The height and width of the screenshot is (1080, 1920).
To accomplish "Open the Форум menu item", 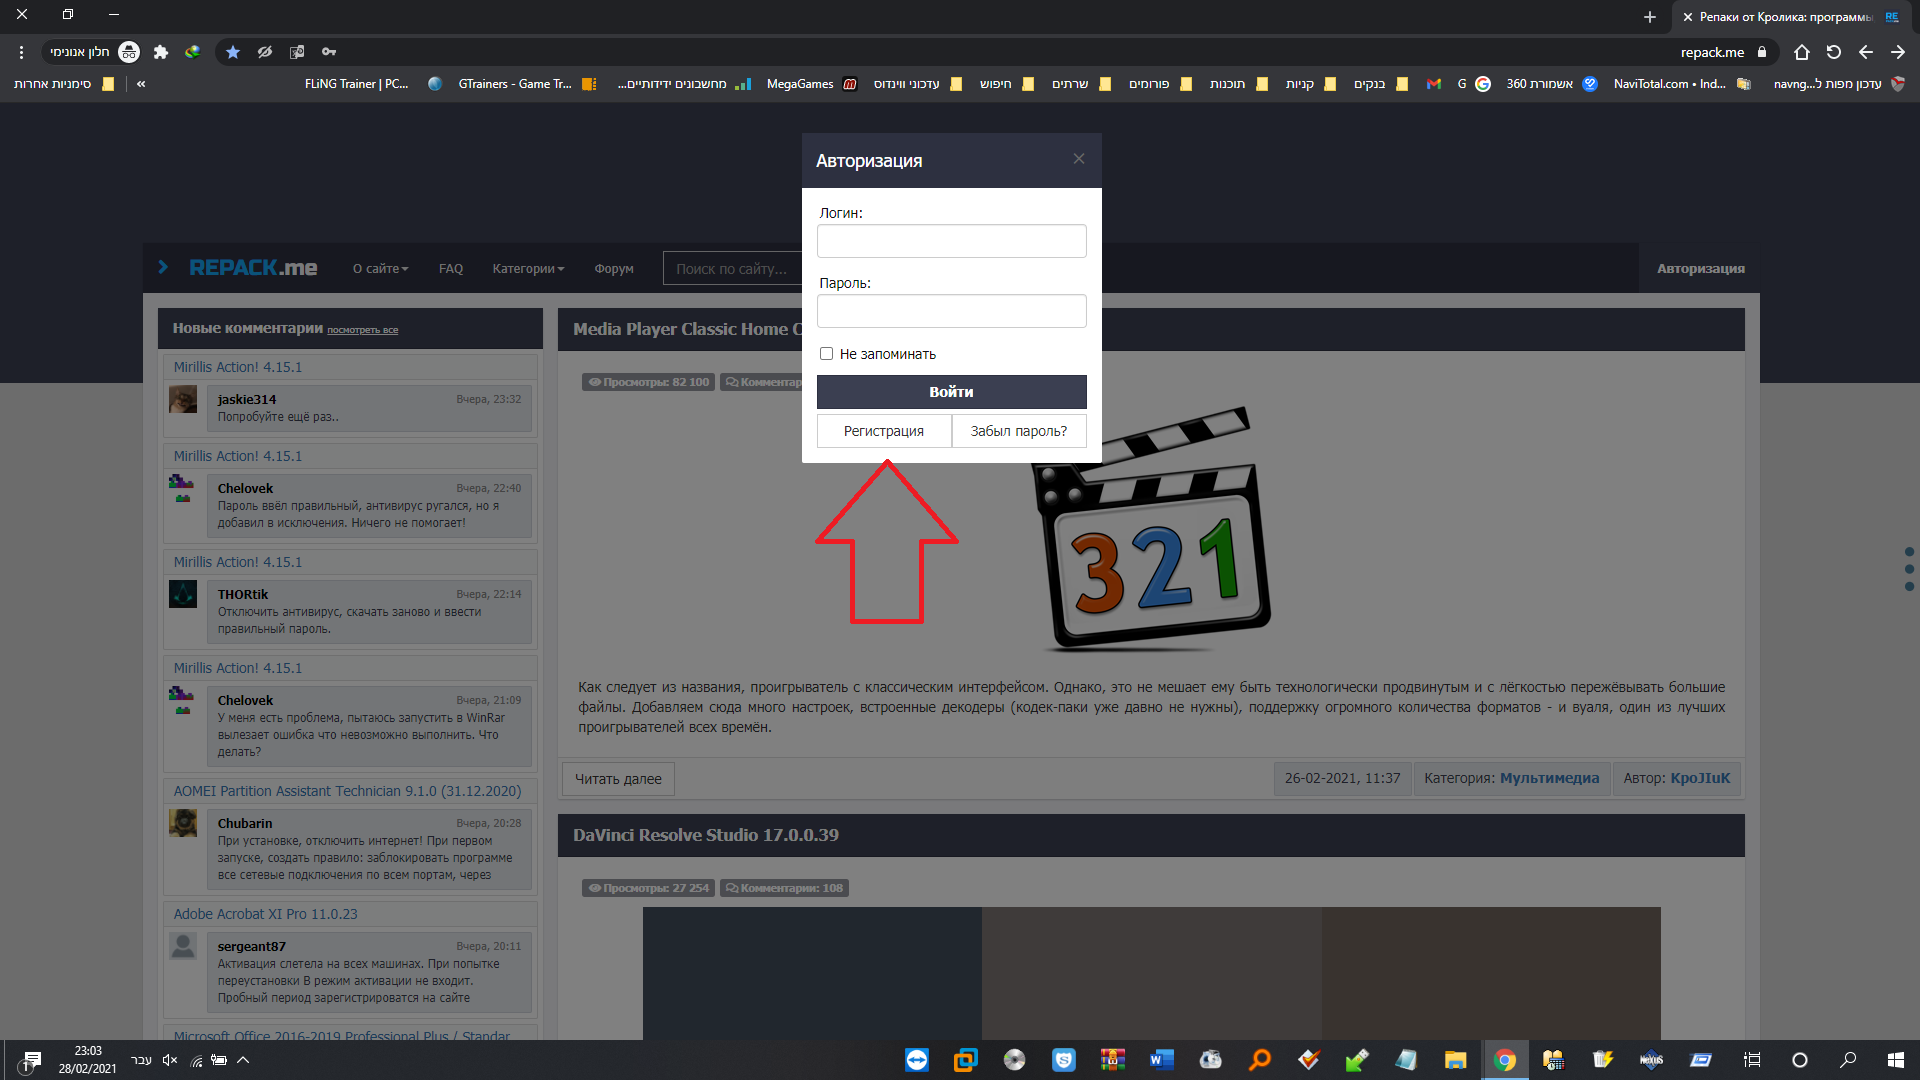I will (x=614, y=269).
